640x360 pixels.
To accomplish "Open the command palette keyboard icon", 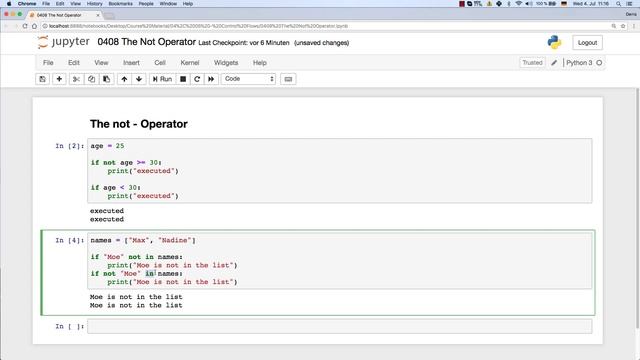I will tap(288, 79).
